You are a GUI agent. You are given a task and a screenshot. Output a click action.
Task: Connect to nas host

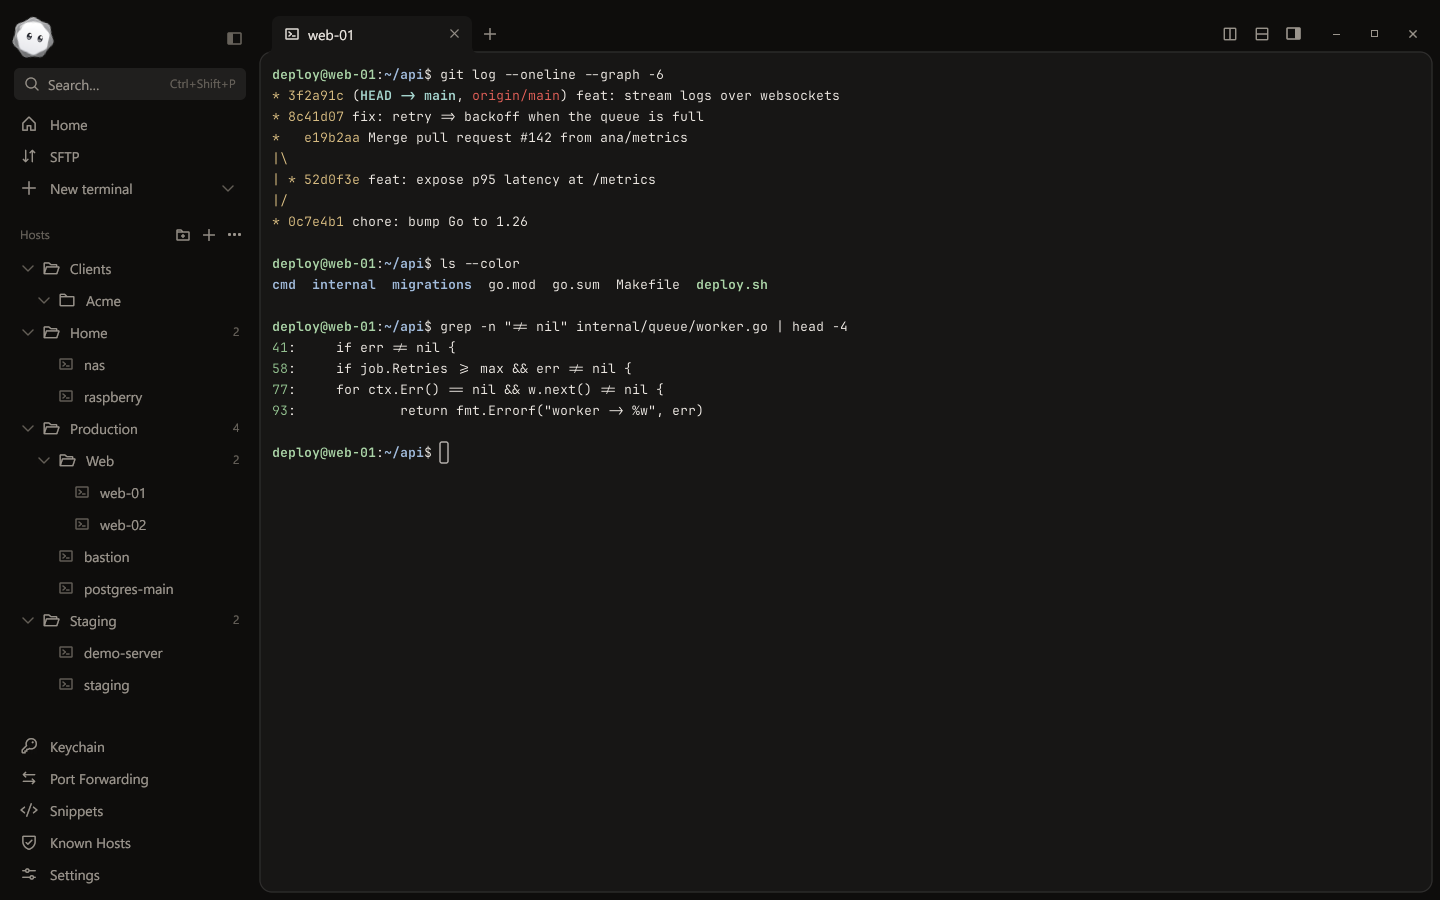point(130,365)
